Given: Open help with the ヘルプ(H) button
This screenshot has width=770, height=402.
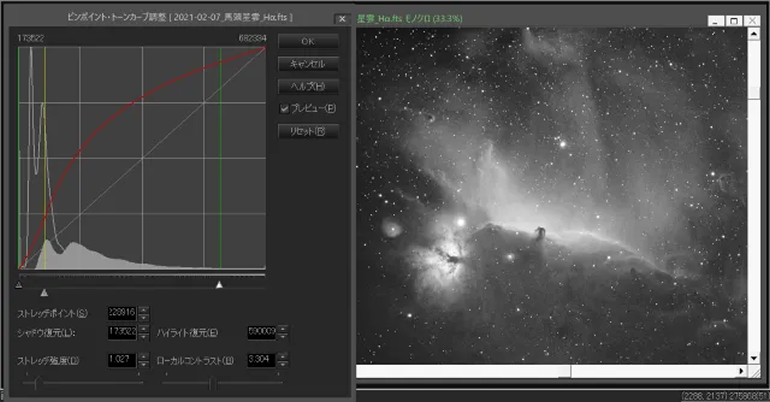Looking at the screenshot, I should tap(308, 86).
